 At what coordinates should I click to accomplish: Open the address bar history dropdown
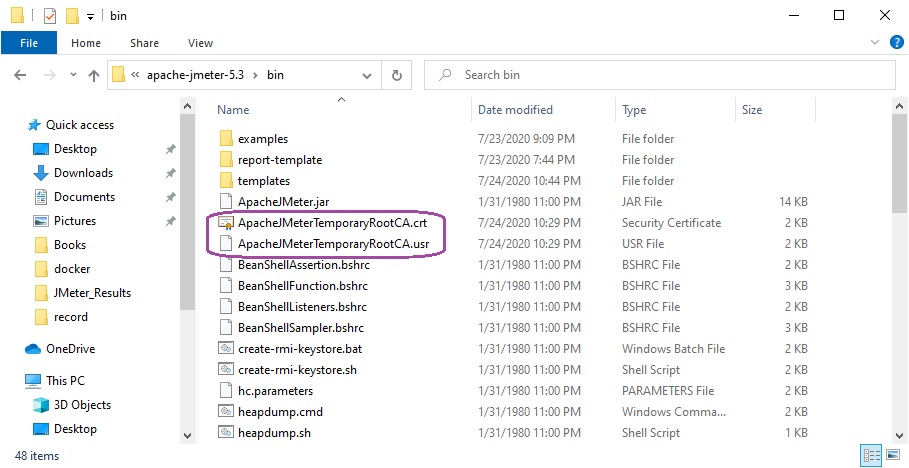click(x=367, y=75)
